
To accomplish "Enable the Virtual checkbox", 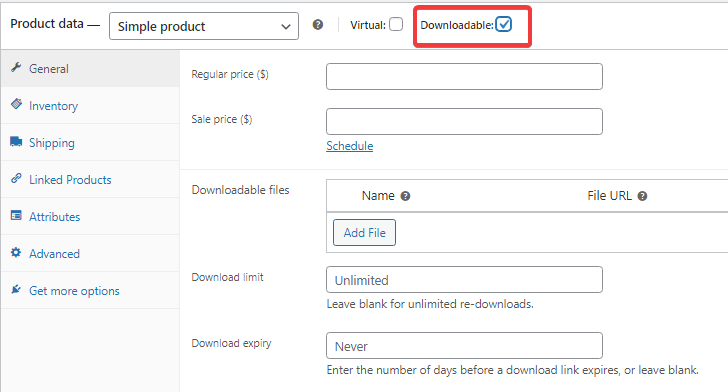I will (396, 24).
